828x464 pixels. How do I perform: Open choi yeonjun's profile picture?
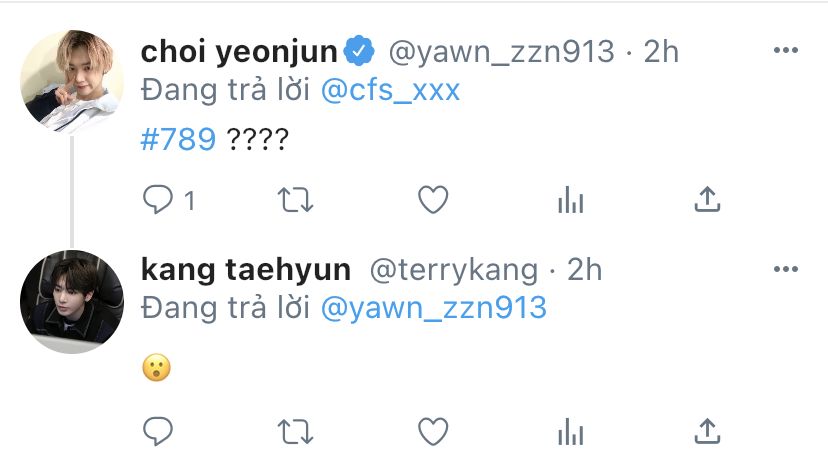pyautogui.click(x=72, y=82)
